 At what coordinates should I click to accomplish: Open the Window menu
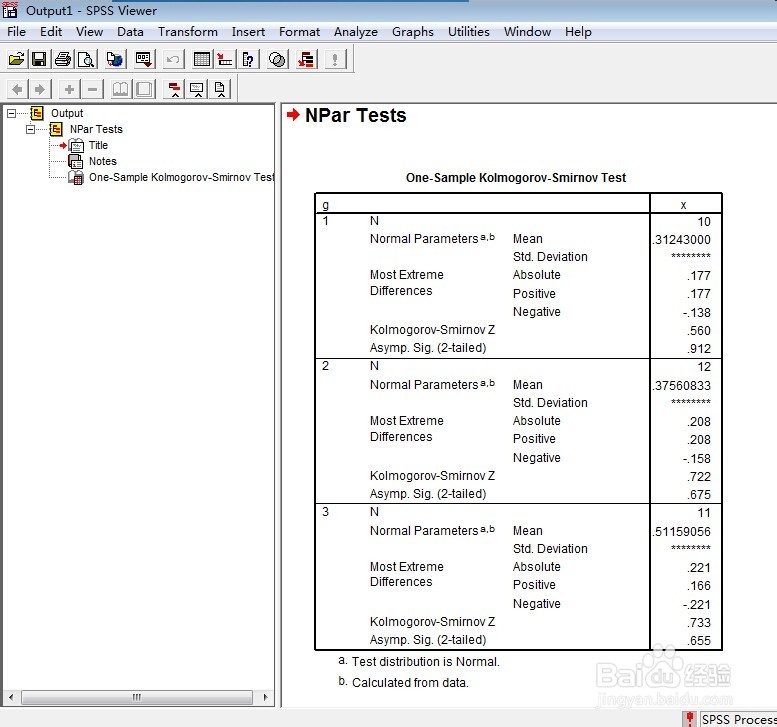click(527, 32)
